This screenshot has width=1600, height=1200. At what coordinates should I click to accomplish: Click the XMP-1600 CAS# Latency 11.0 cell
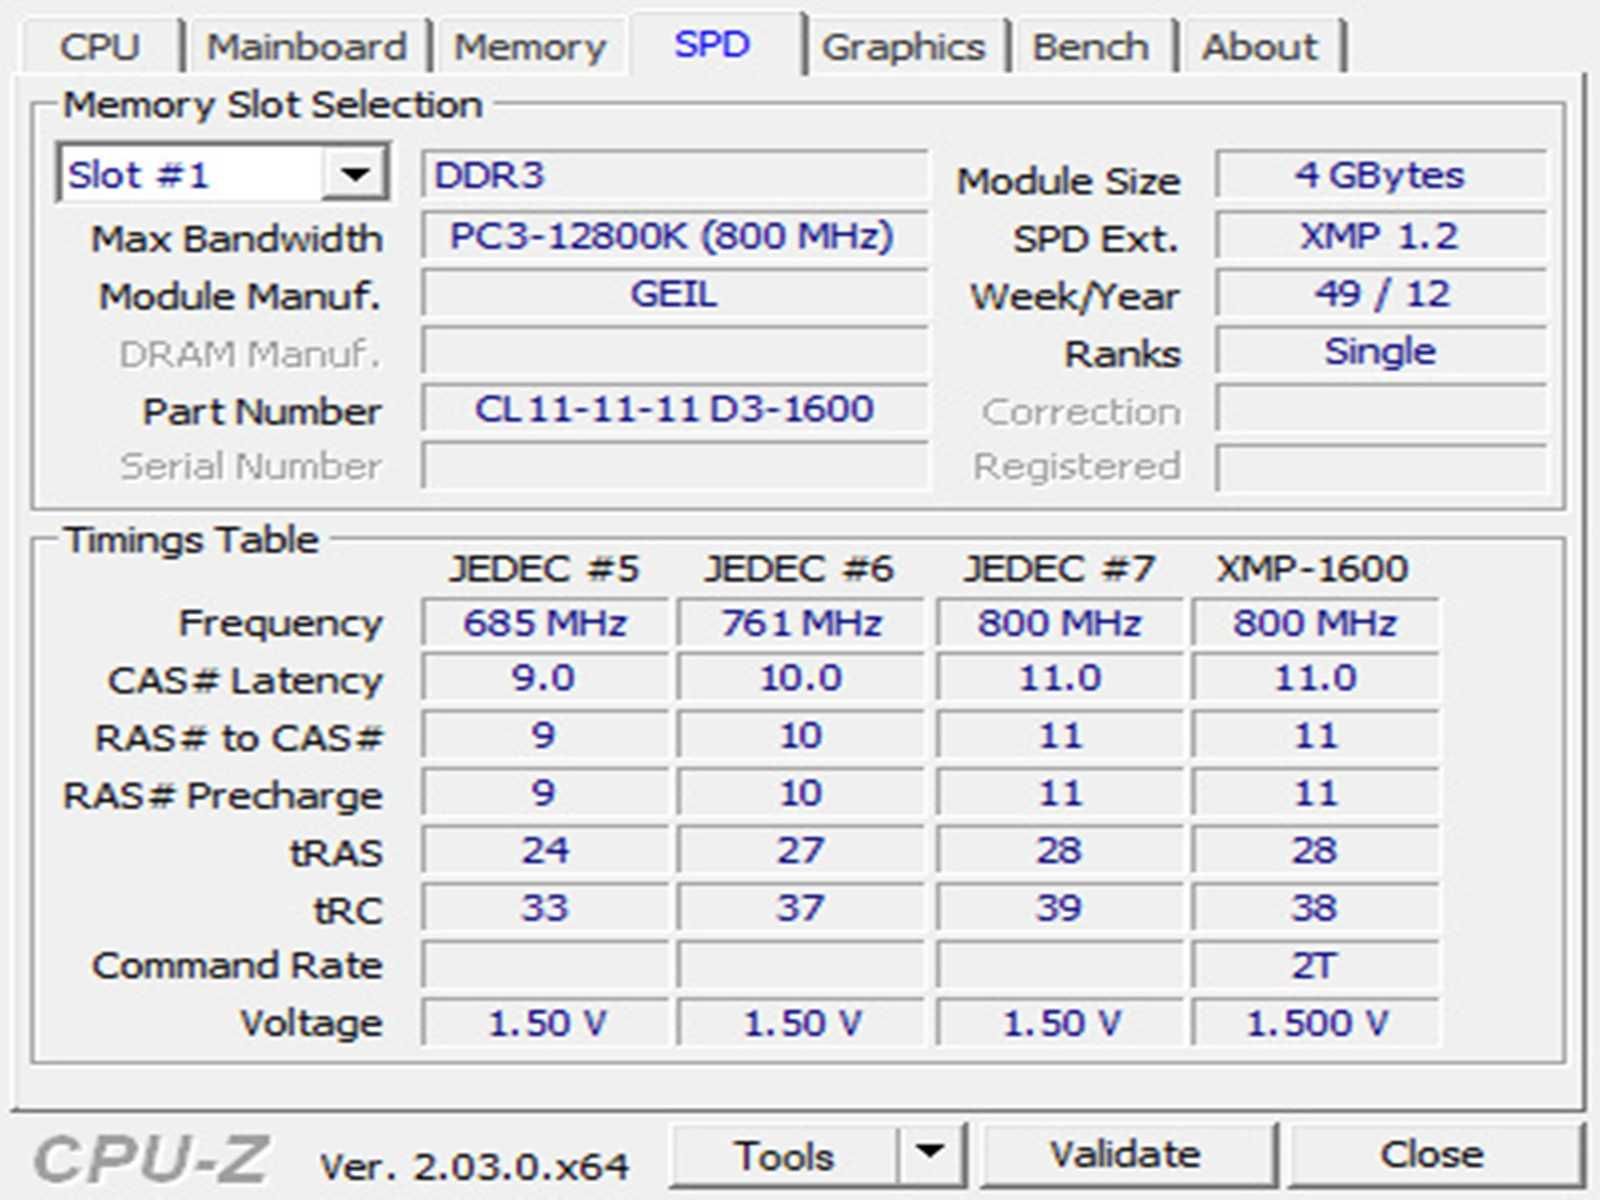tap(1316, 678)
